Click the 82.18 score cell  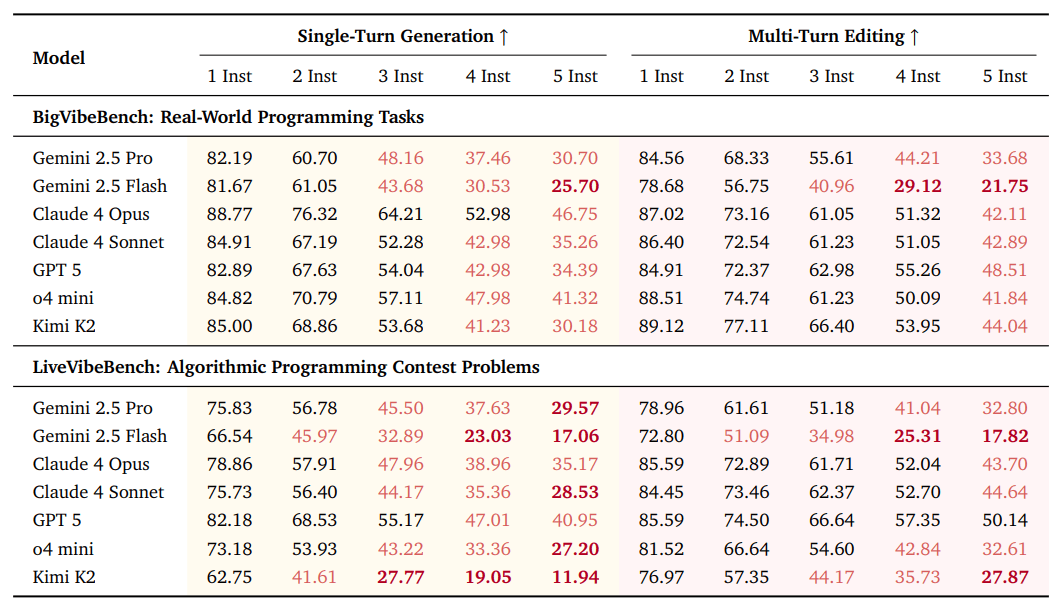(x=229, y=520)
